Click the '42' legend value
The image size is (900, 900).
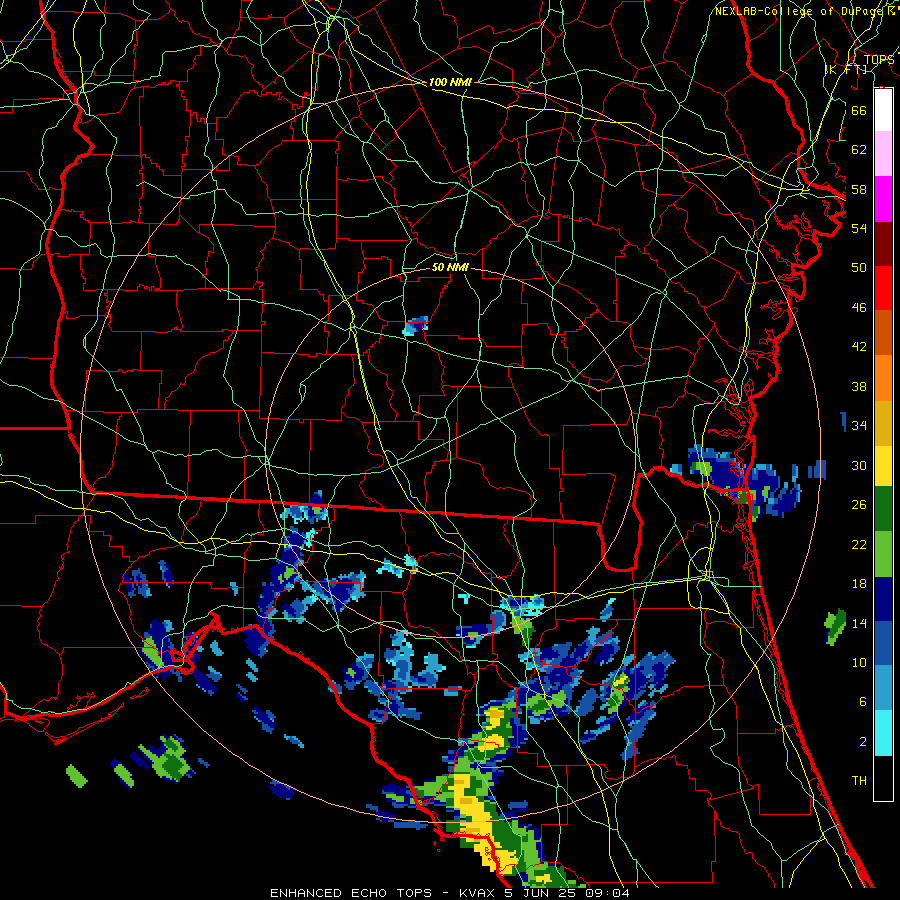[859, 347]
